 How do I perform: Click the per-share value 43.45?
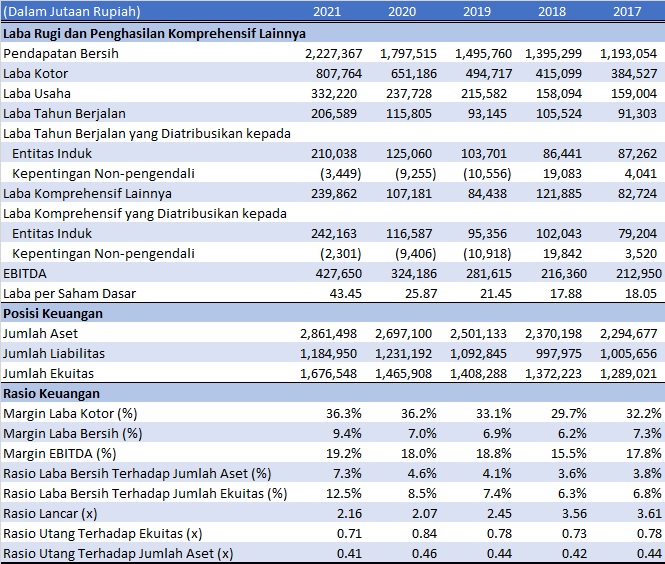point(345,293)
